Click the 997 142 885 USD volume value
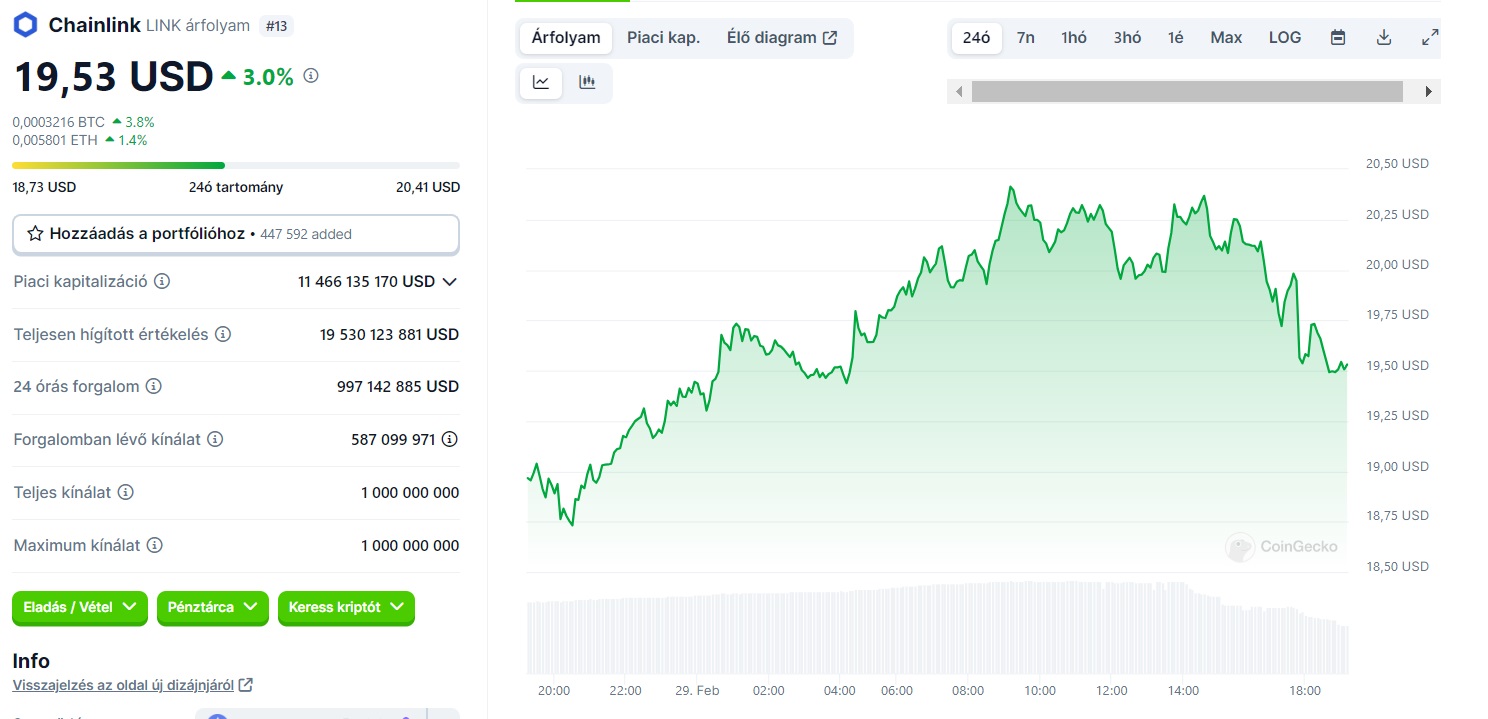1488x719 pixels. point(398,386)
